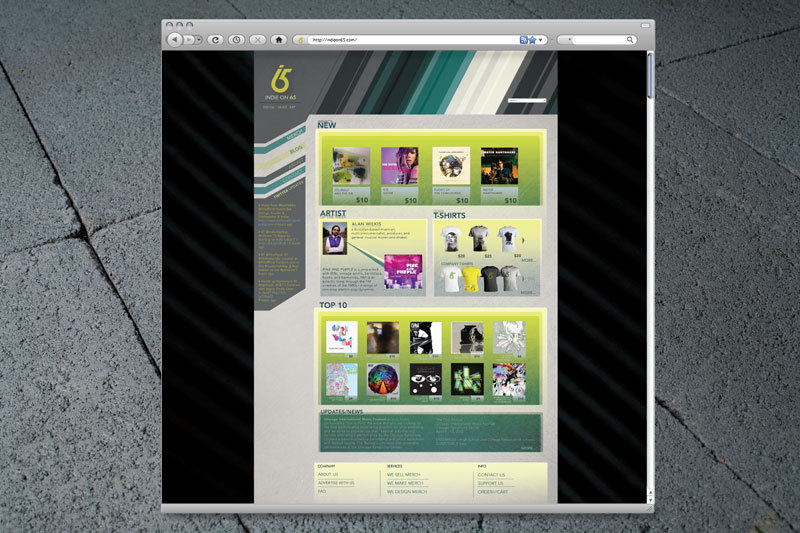
Task: Open the back/forward history dropdown arrow
Action: click(x=198, y=39)
